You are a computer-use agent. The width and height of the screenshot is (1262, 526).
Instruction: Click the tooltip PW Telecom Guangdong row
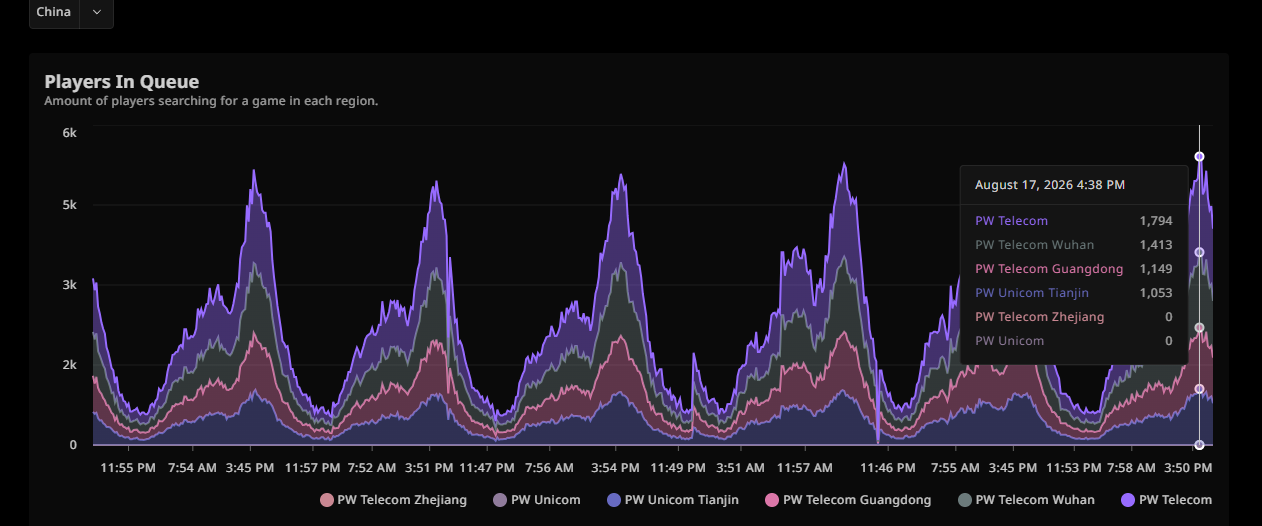1074,269
